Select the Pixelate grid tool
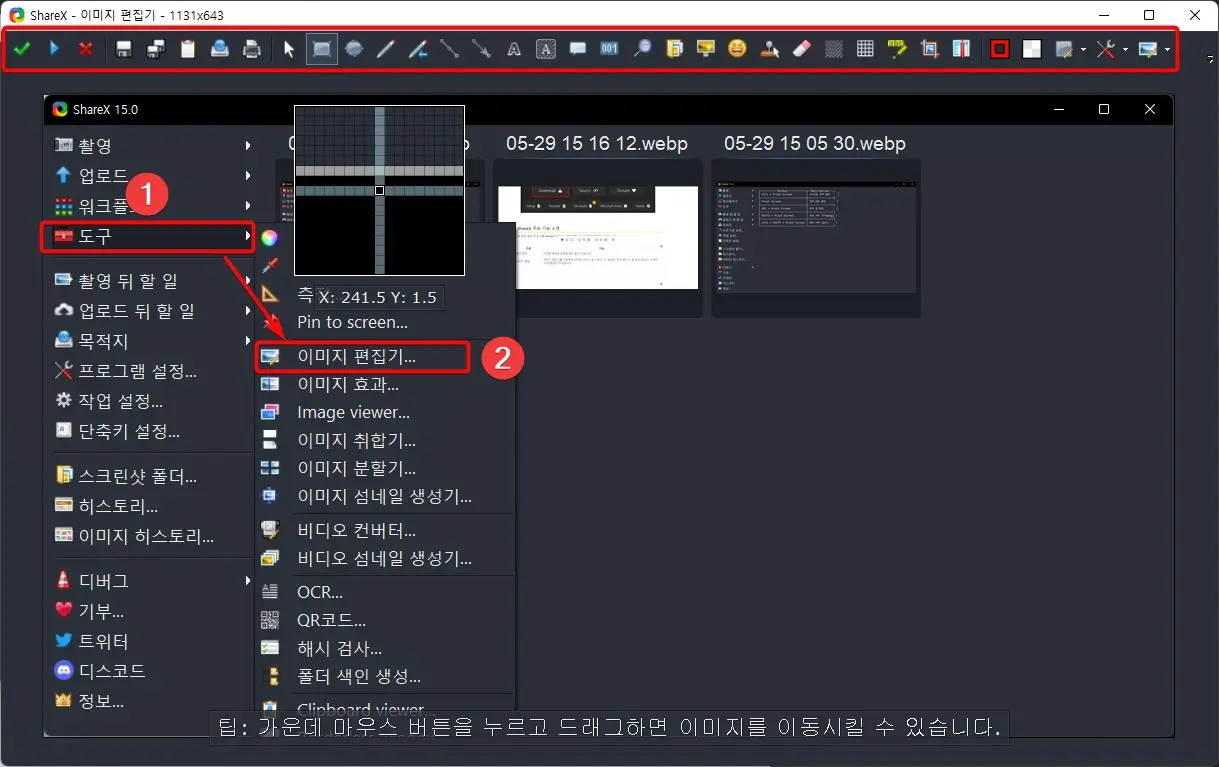Screen dimensions: 1219x767 866,49
